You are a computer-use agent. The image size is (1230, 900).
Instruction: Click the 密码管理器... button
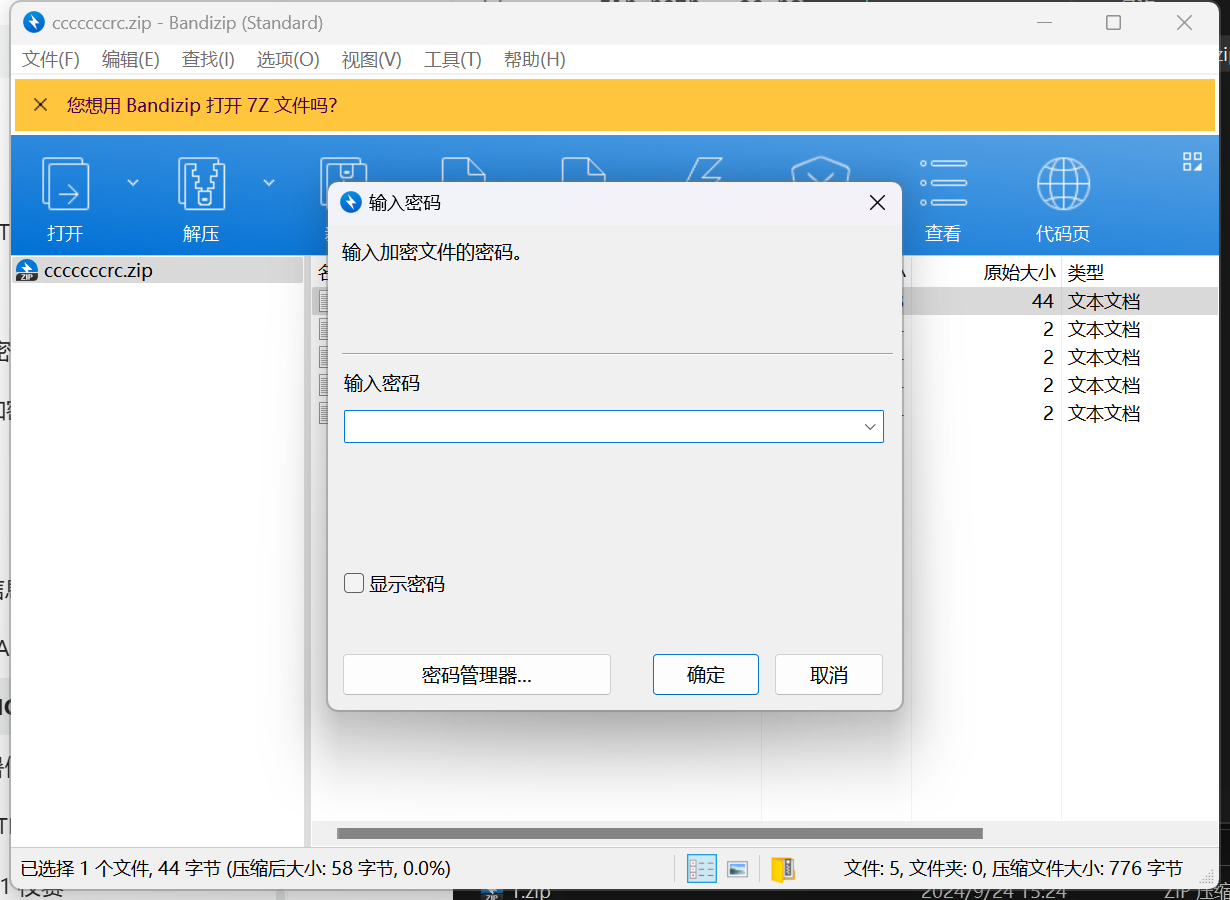477,675
